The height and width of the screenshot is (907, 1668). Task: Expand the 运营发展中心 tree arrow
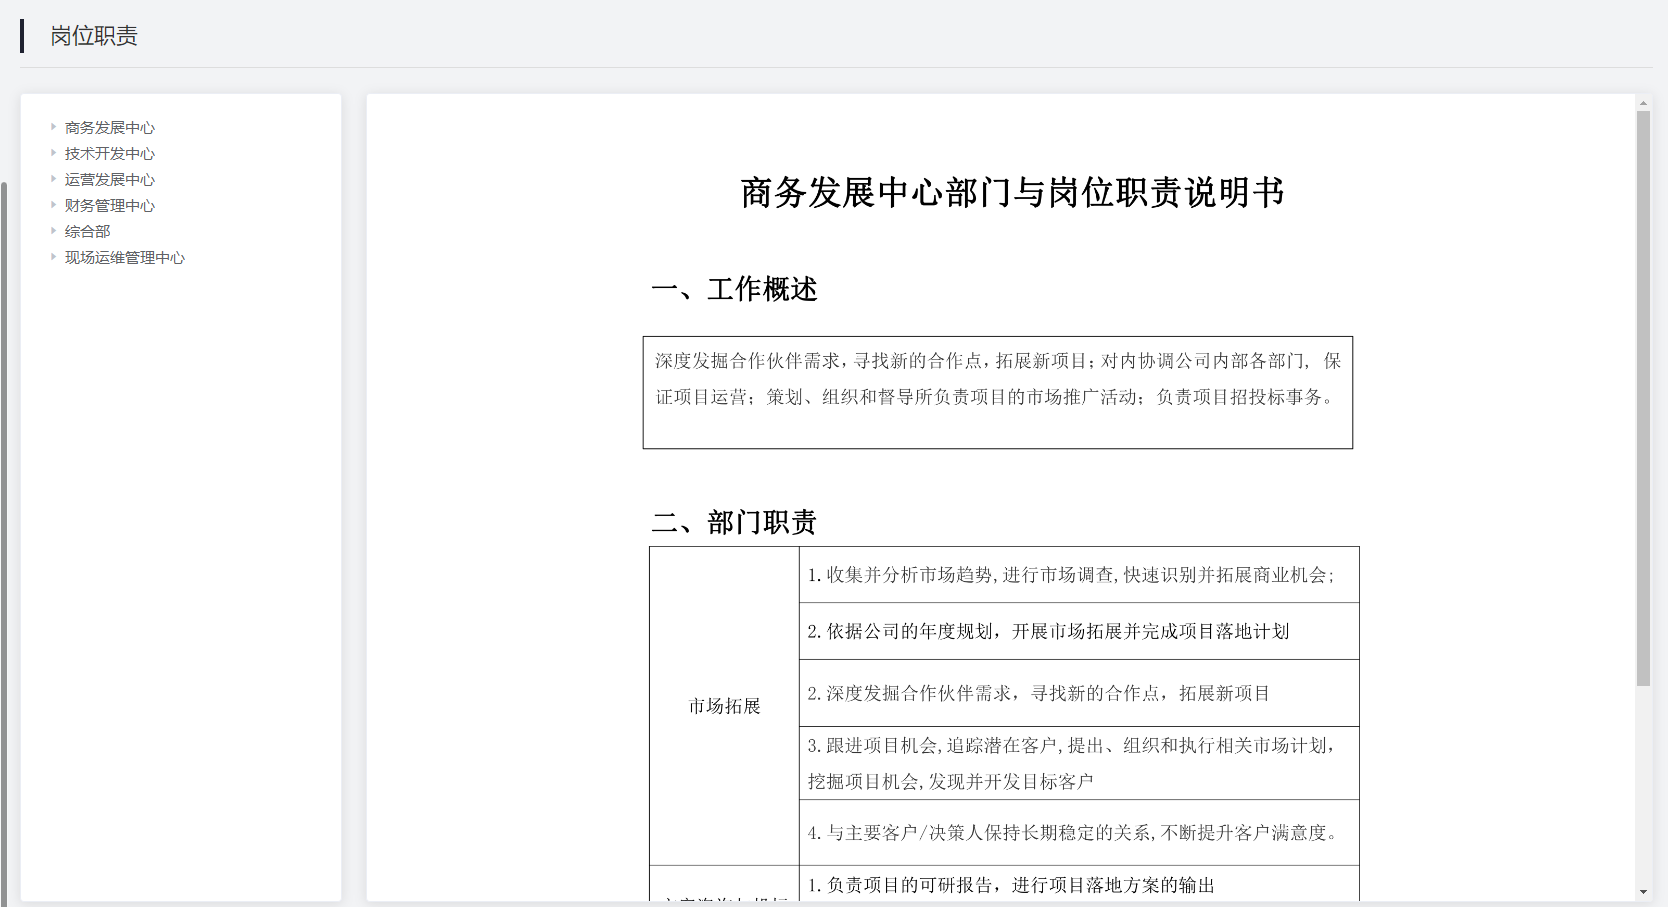point(53,179)
